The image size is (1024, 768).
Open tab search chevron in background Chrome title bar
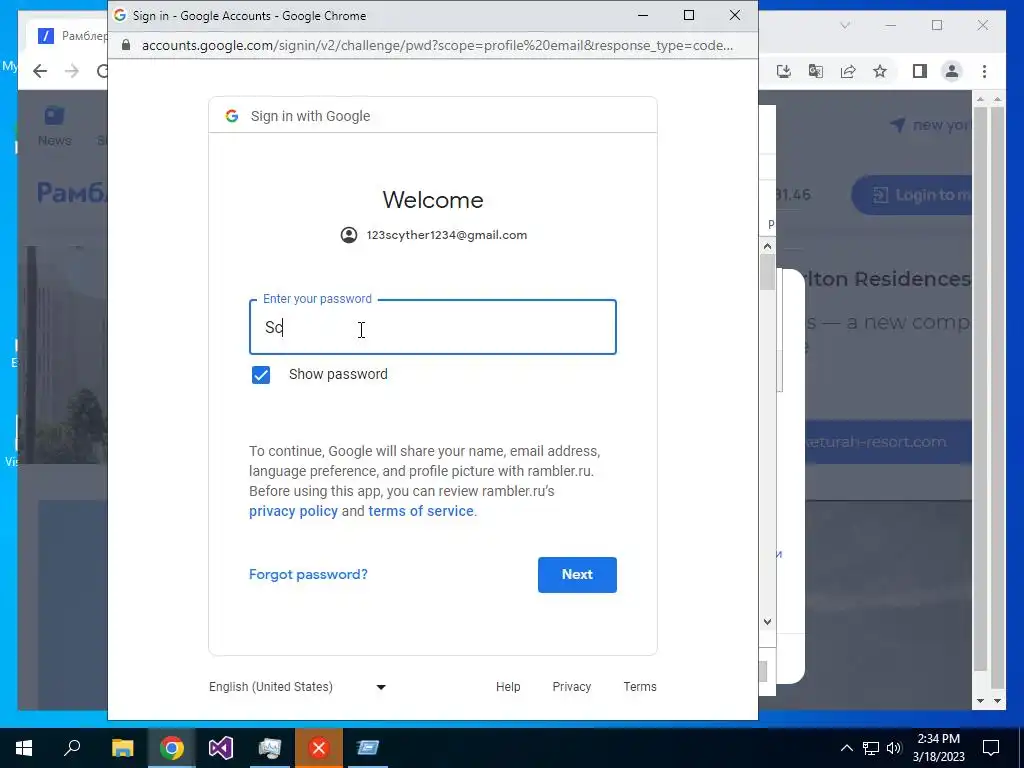[x=845, y=25]
